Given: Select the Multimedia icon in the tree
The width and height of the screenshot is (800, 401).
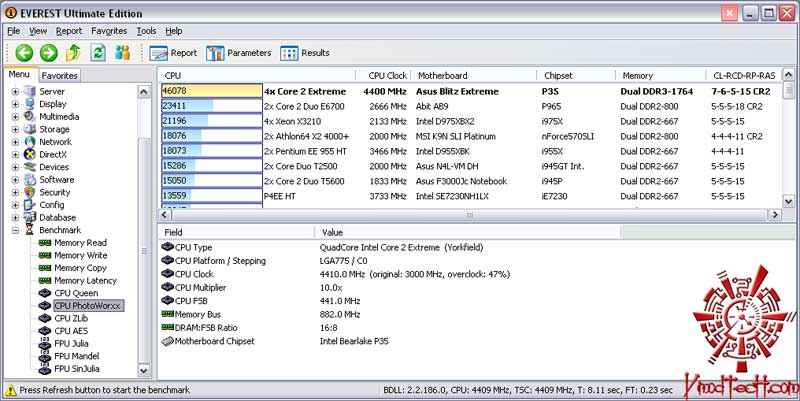Looking at the screenshot, I should [x=30, y=116].
